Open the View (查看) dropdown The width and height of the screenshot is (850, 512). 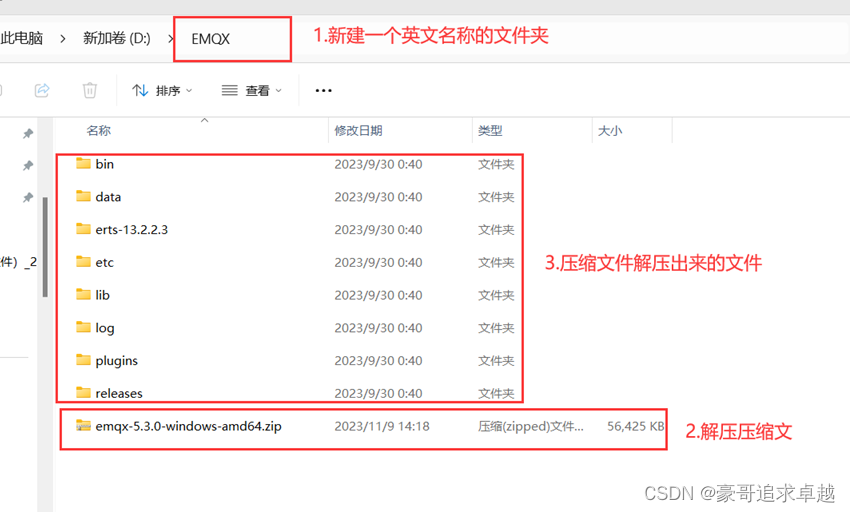click(252, 91)
